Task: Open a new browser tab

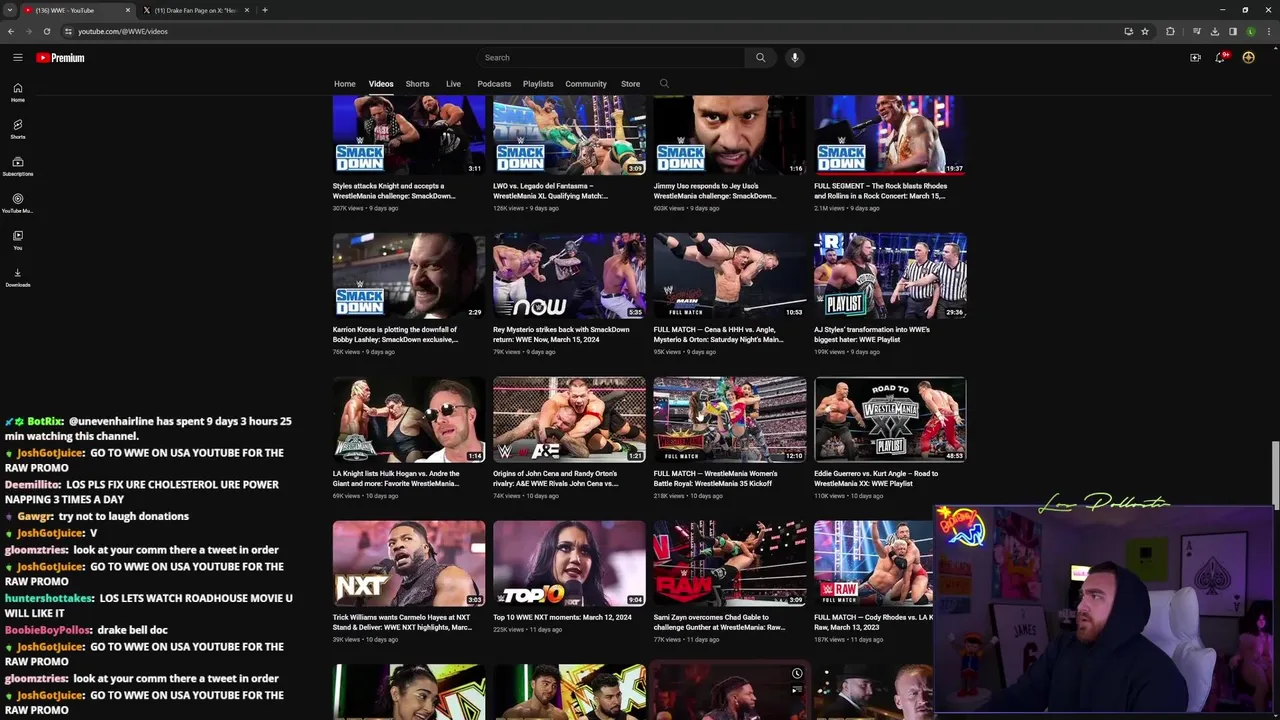Action: [265, 10]
